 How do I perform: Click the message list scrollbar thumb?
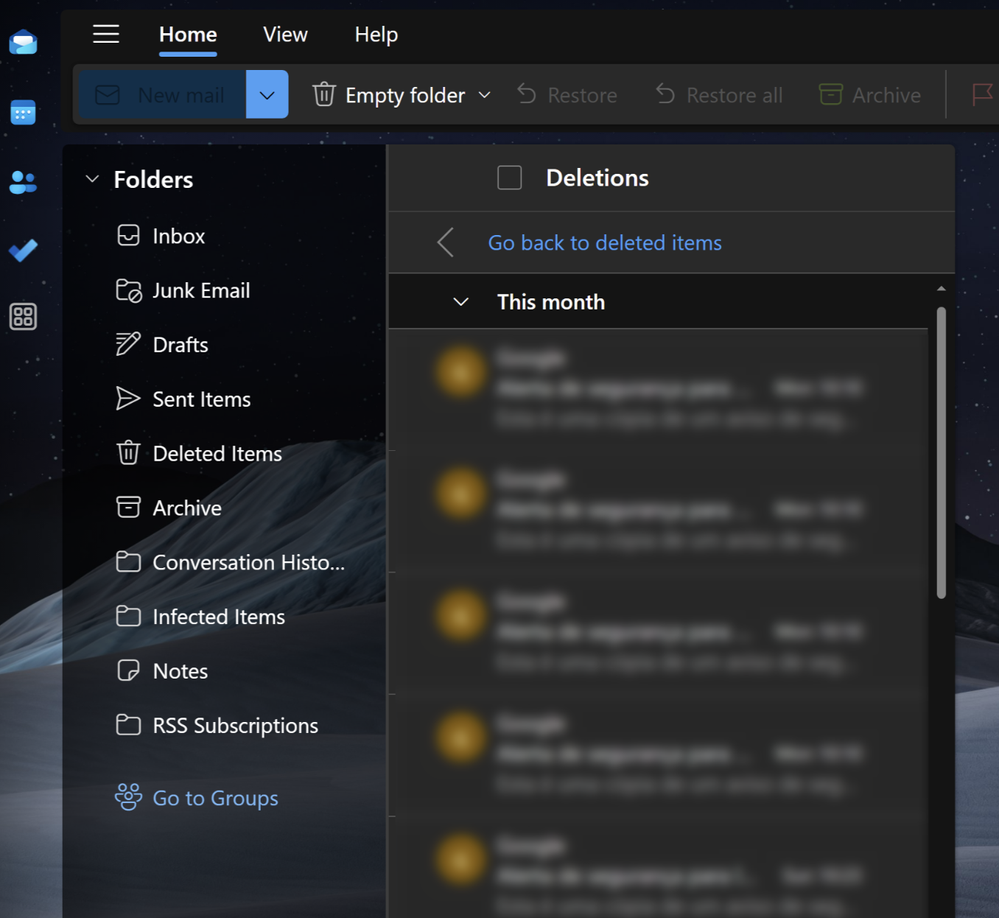pyautogui.click(x=941, y=452)
